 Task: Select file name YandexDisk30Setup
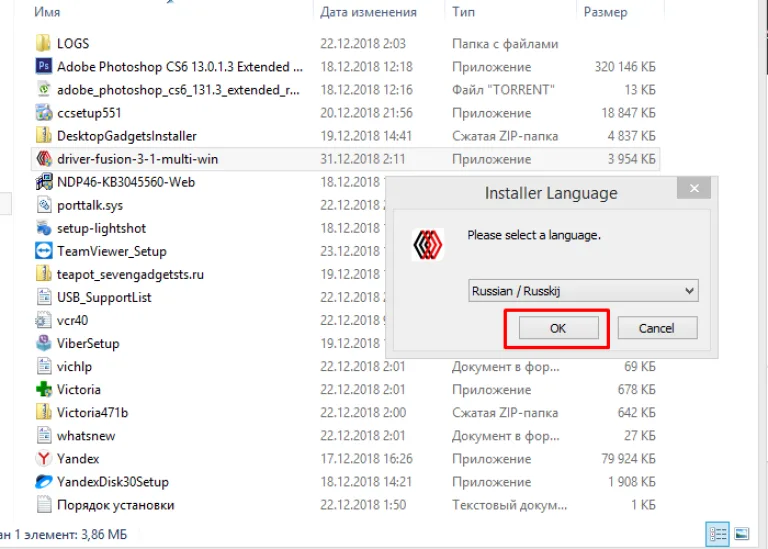(113, 482)
